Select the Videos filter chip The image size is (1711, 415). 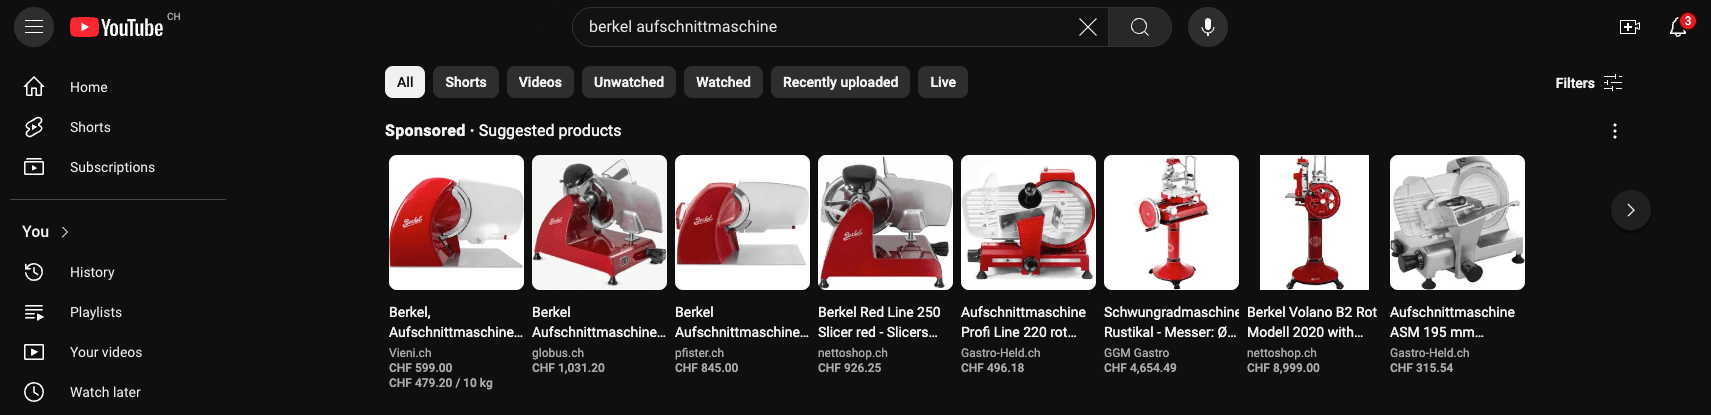(x=540, y=82)
